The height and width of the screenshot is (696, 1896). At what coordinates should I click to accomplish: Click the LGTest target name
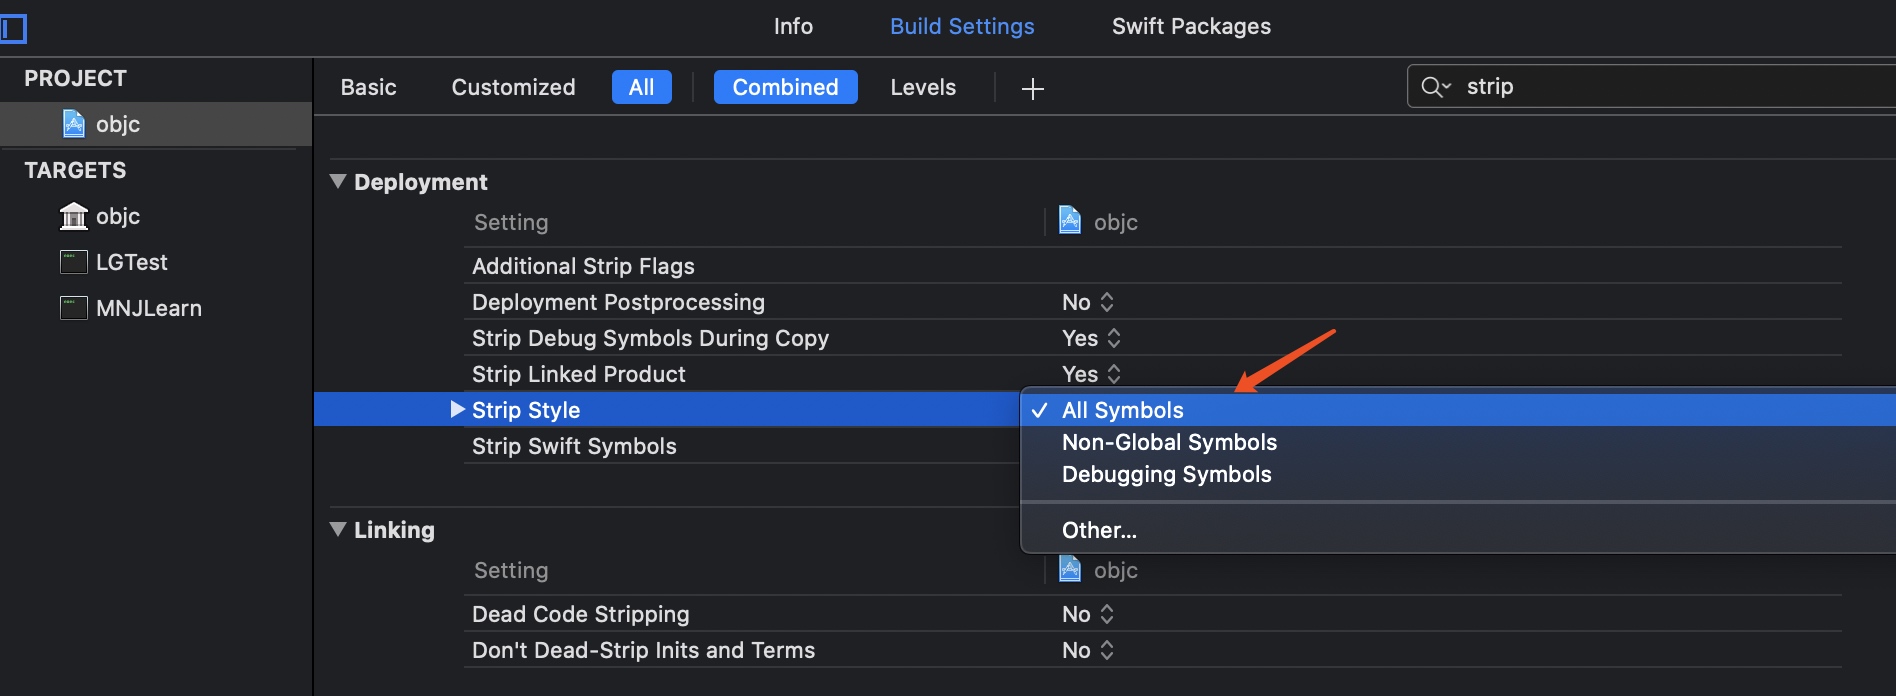[132, 262]
